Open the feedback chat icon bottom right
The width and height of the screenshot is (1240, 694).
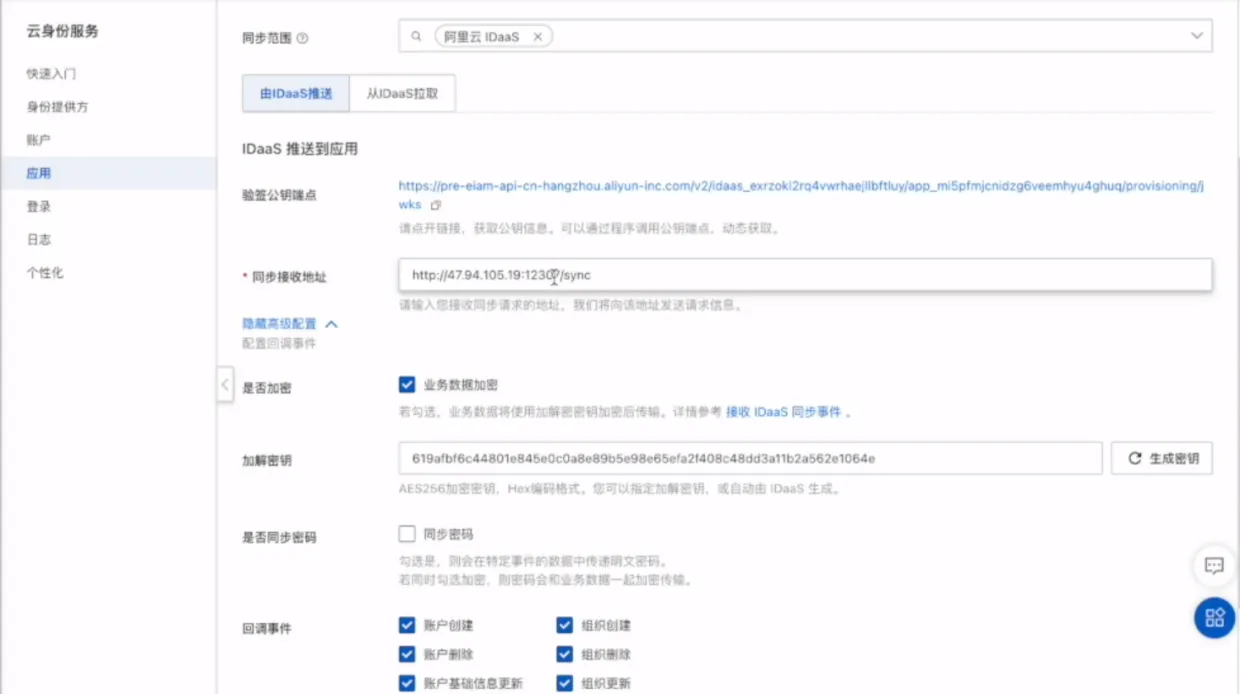click(x=1214, y=566)
